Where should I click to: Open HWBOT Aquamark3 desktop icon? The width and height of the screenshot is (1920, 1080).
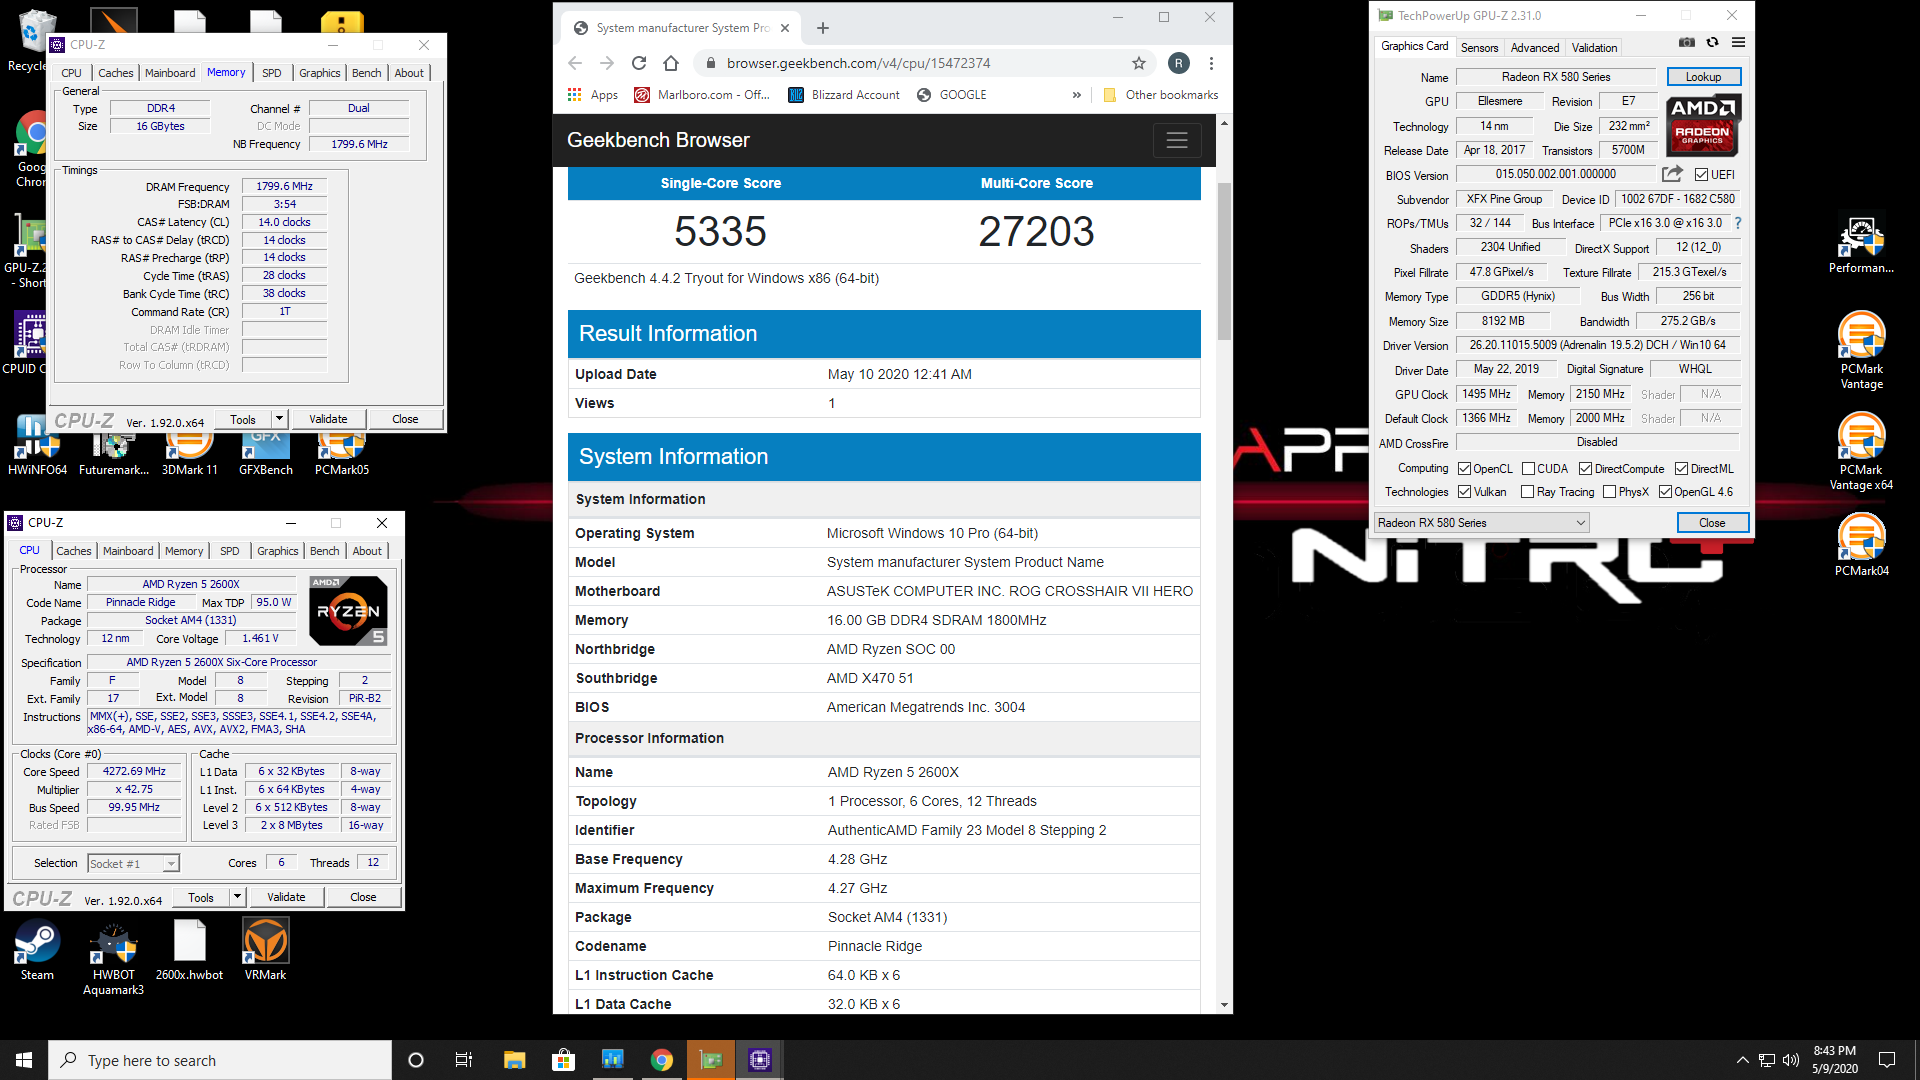[113, 959]
